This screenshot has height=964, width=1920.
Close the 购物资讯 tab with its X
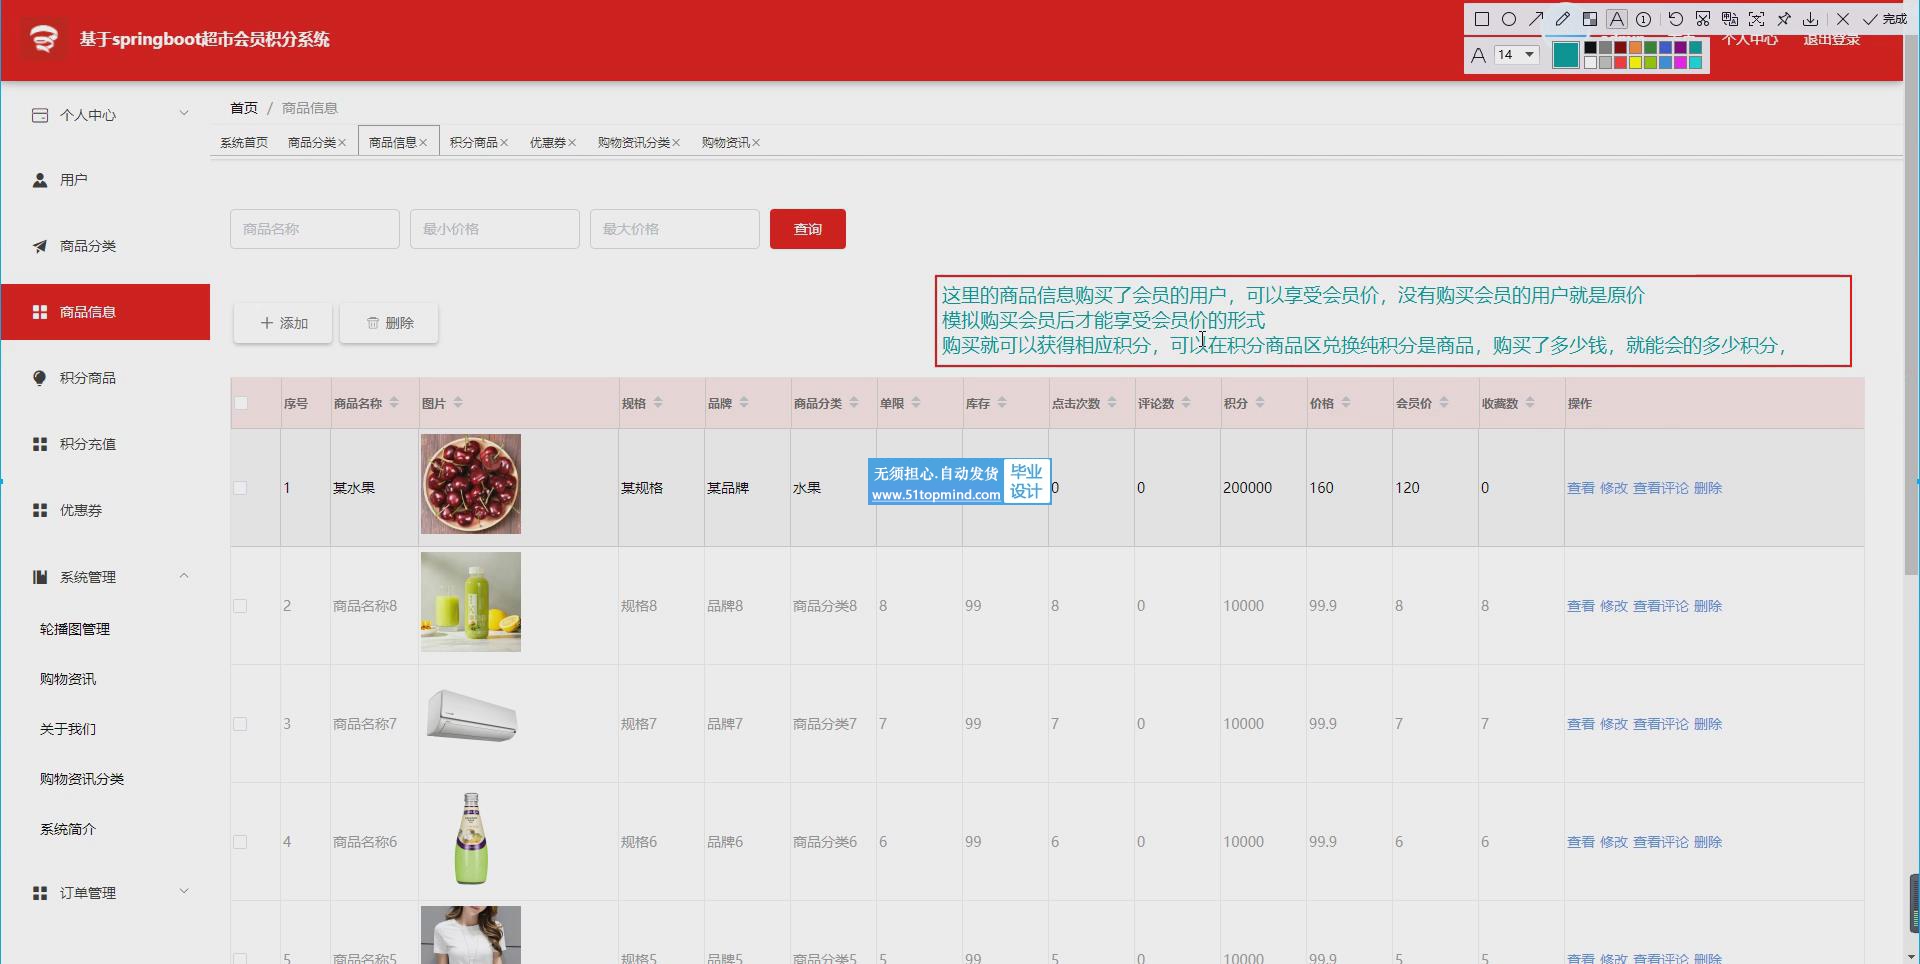[x=756, y=143]
